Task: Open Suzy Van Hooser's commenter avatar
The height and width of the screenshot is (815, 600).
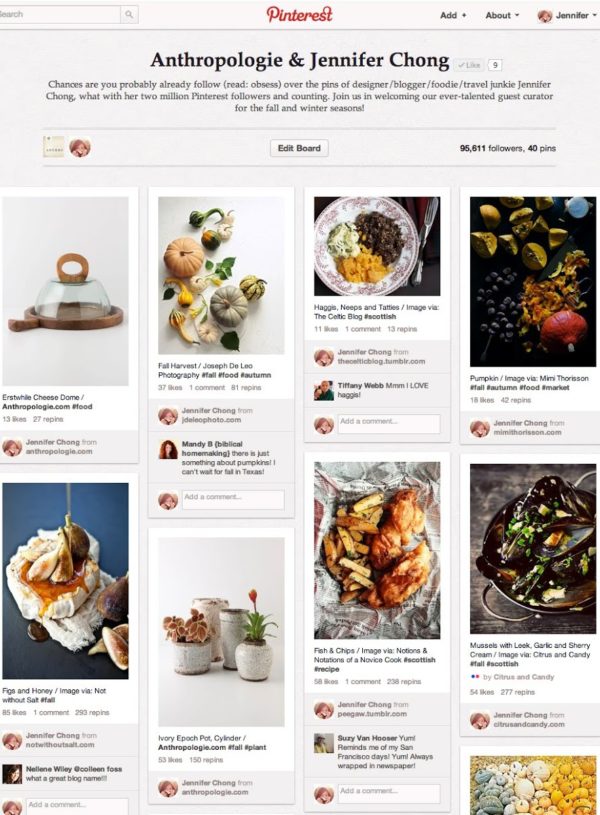Action: pyautogui.click(x=323, y=743)
